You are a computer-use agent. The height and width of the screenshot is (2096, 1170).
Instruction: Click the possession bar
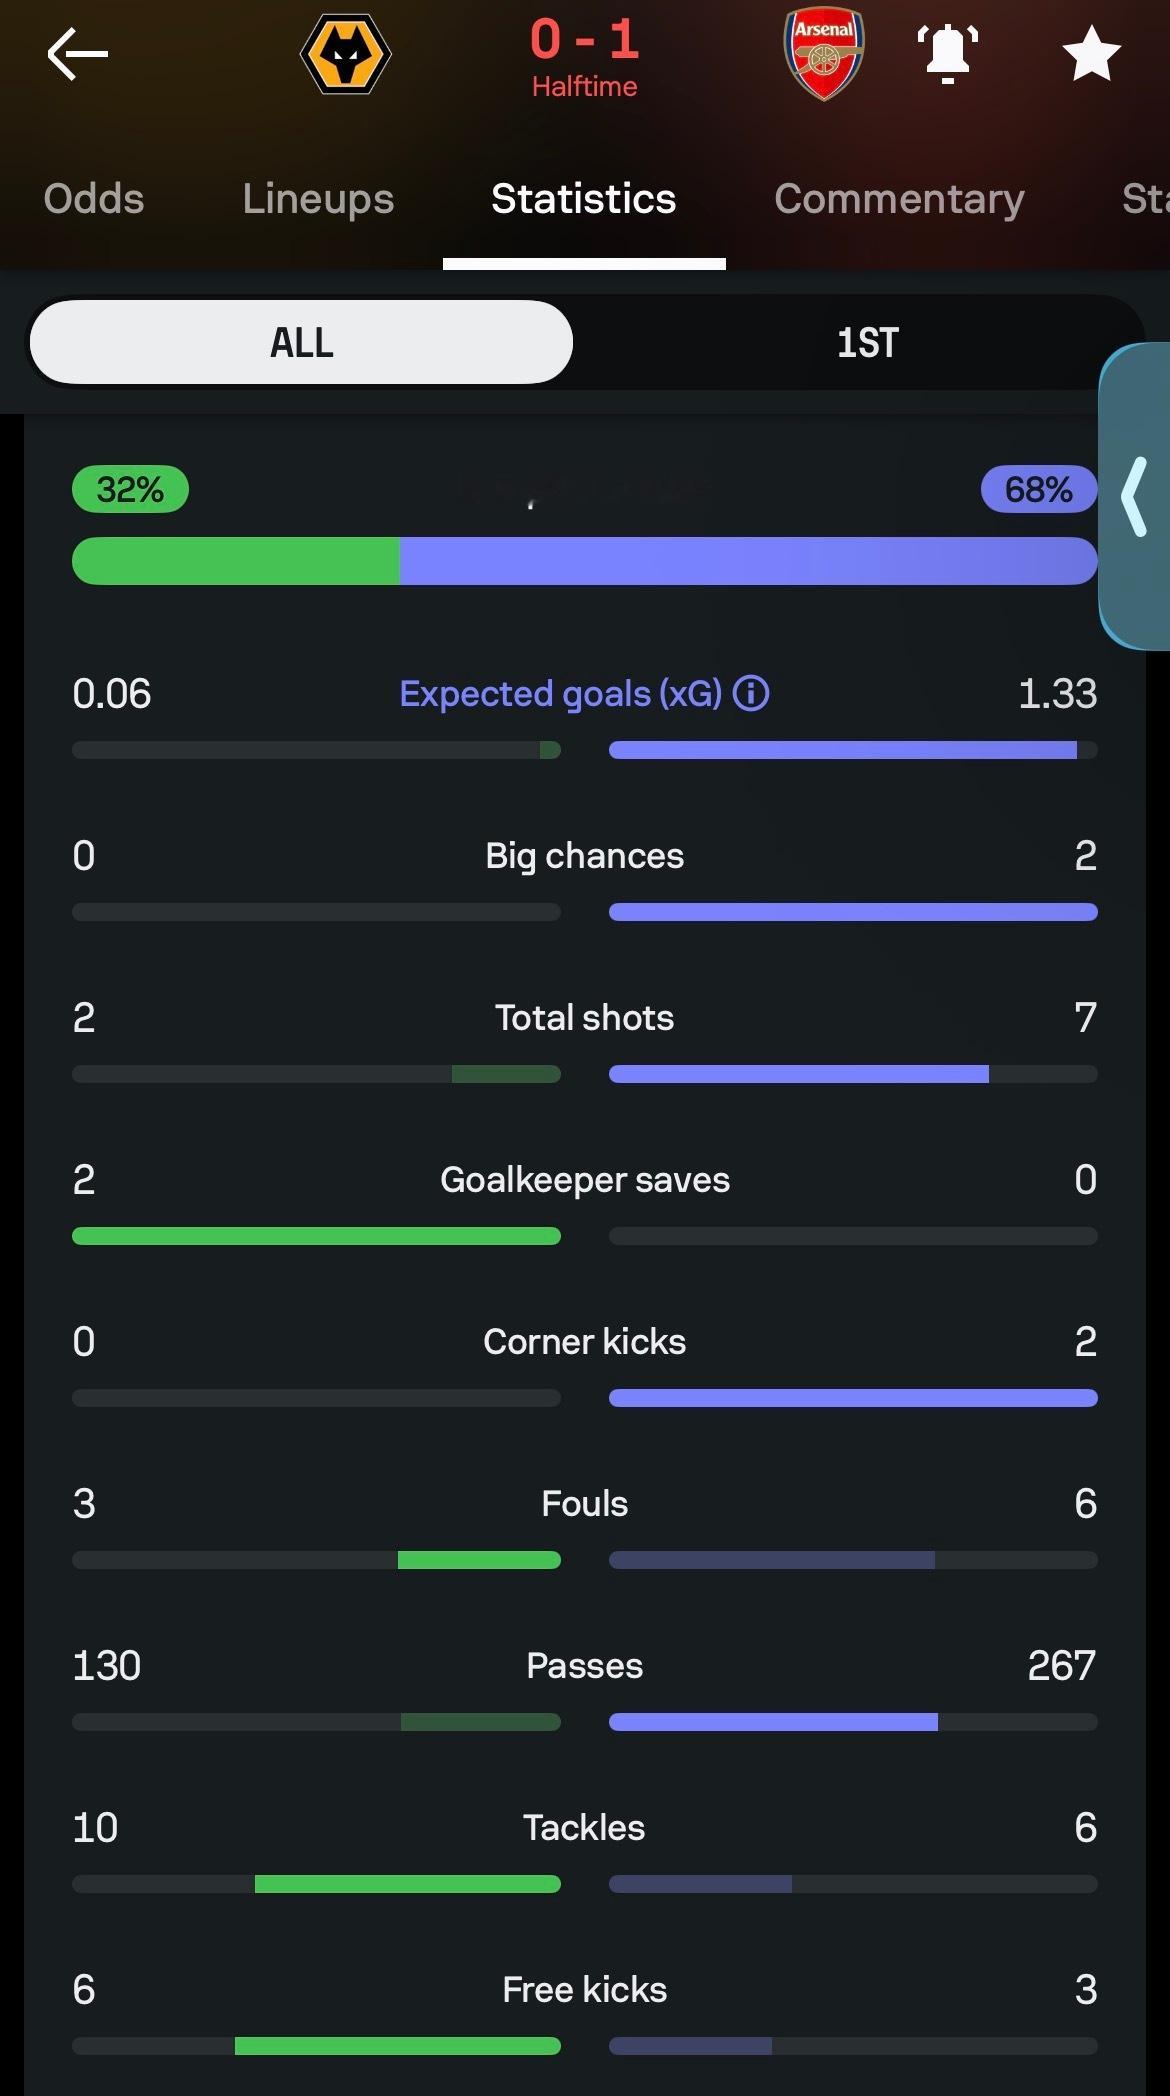pyautogui.click(x=584, y=561)
